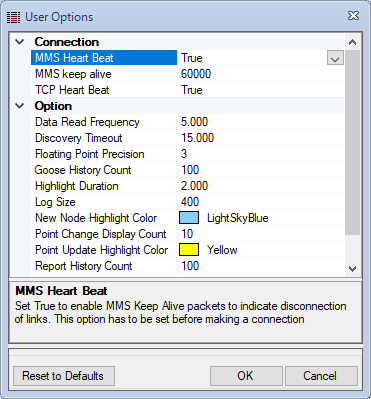Viewport: 371px width, 399px height.
Task: Open the MMS Heart Beat dropdown arrow
Action: 335,58
